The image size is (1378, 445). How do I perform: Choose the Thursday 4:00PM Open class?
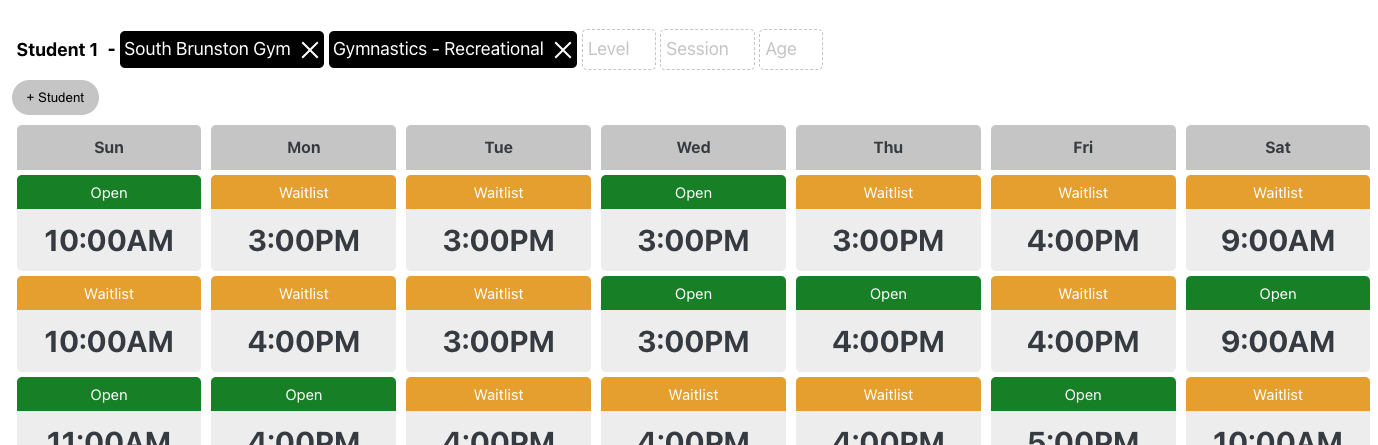coord(888,324)
